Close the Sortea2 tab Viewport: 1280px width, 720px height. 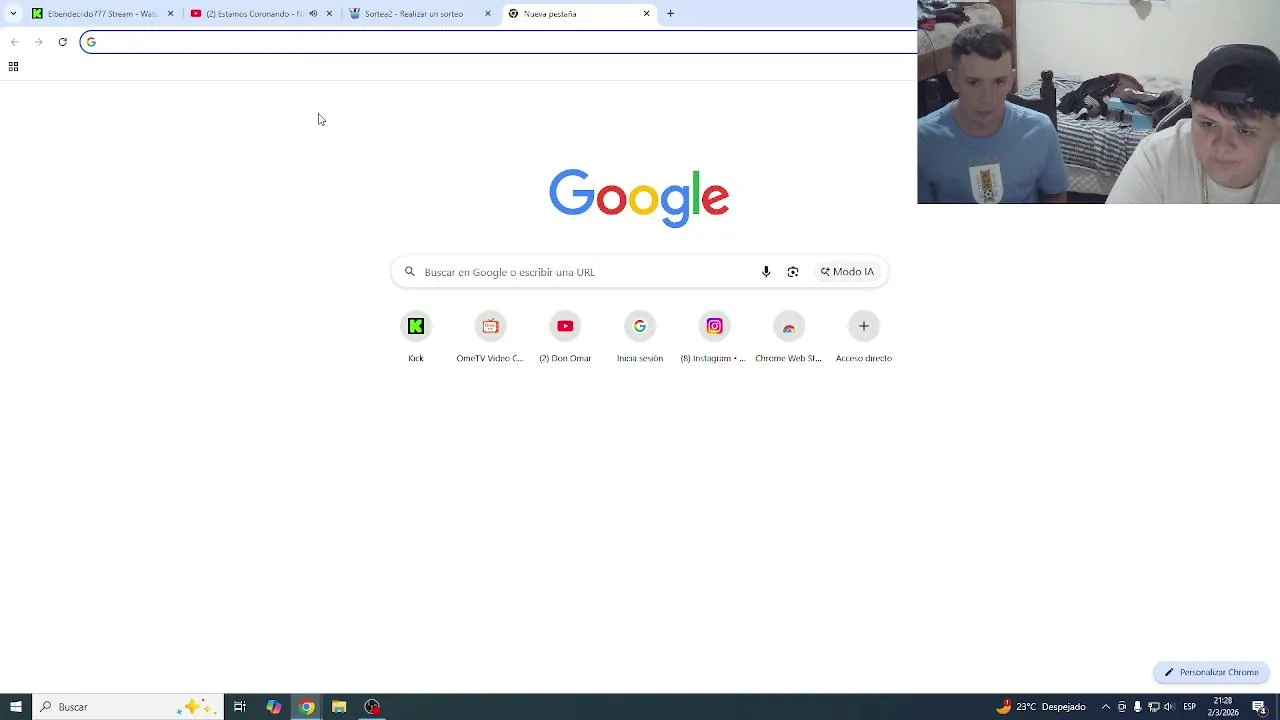click(488, 14)
